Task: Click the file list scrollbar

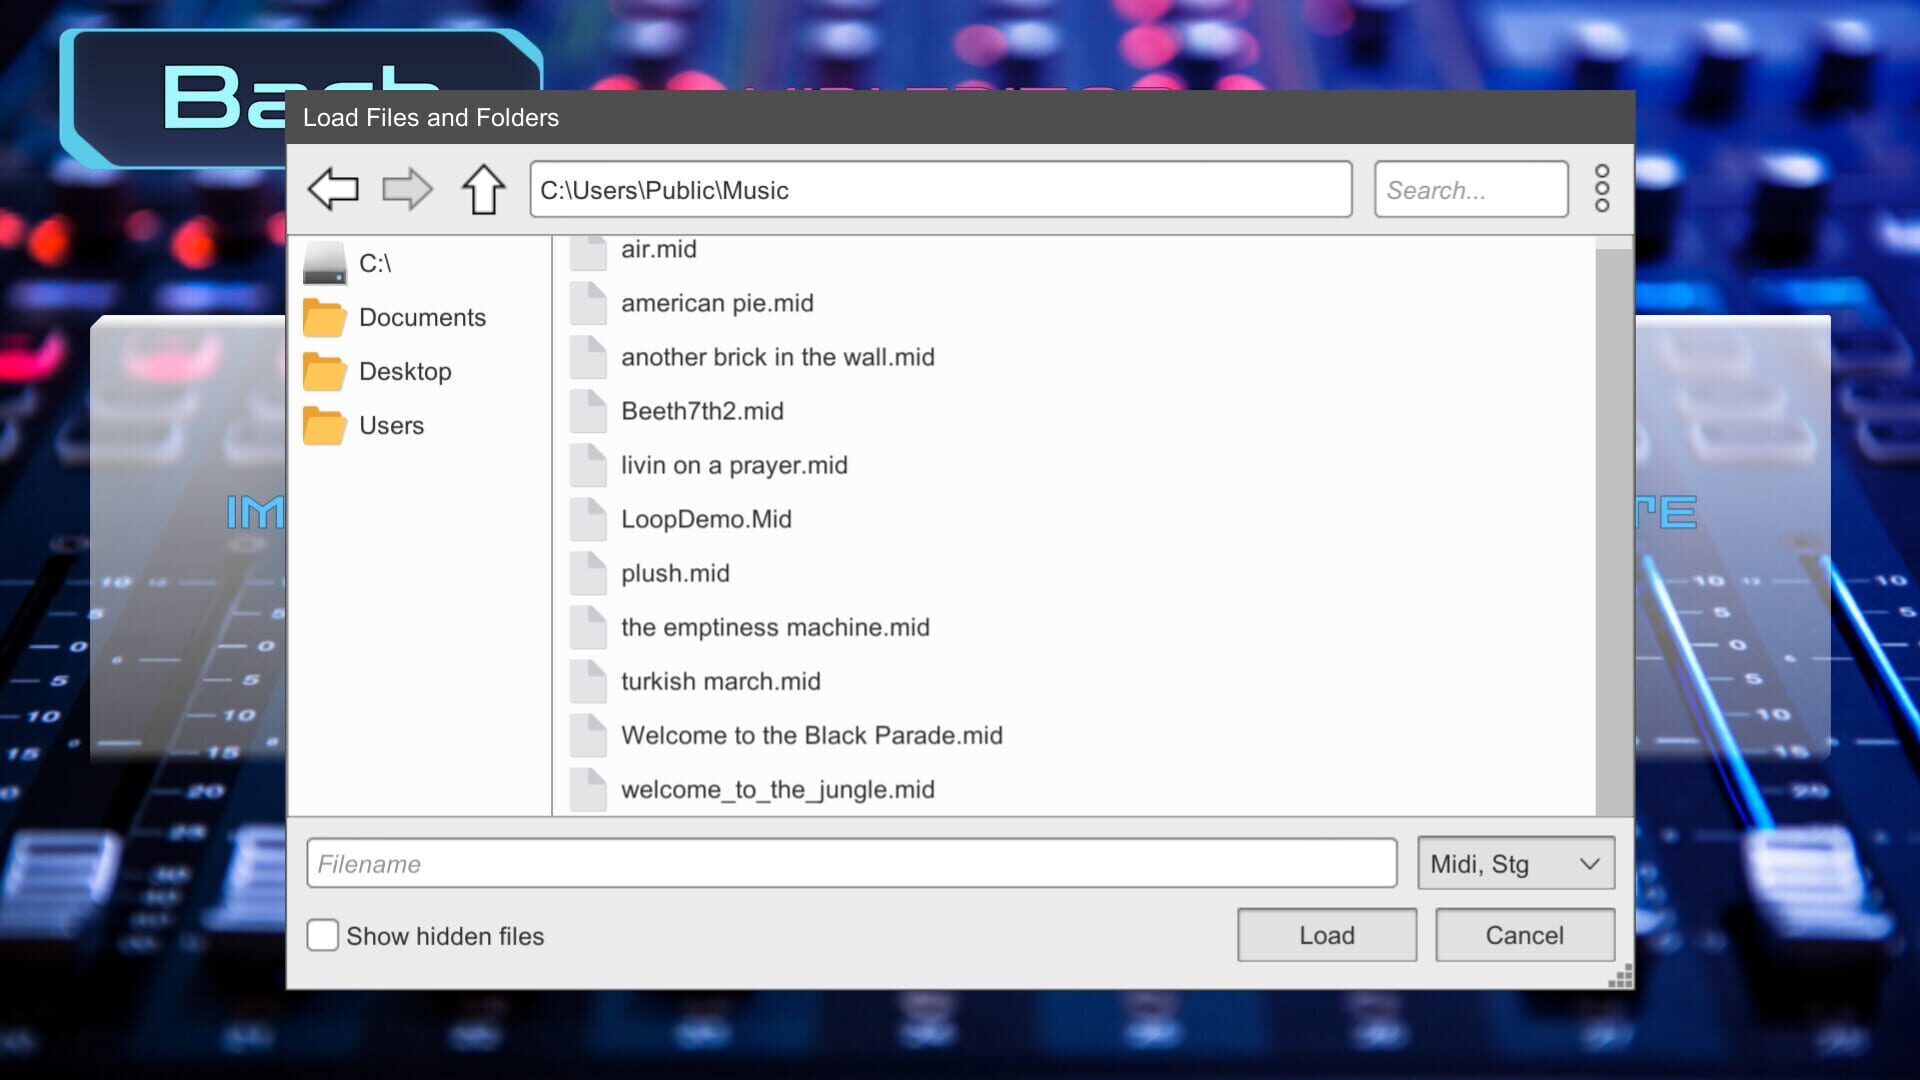Action: (x=1611, y=520)
